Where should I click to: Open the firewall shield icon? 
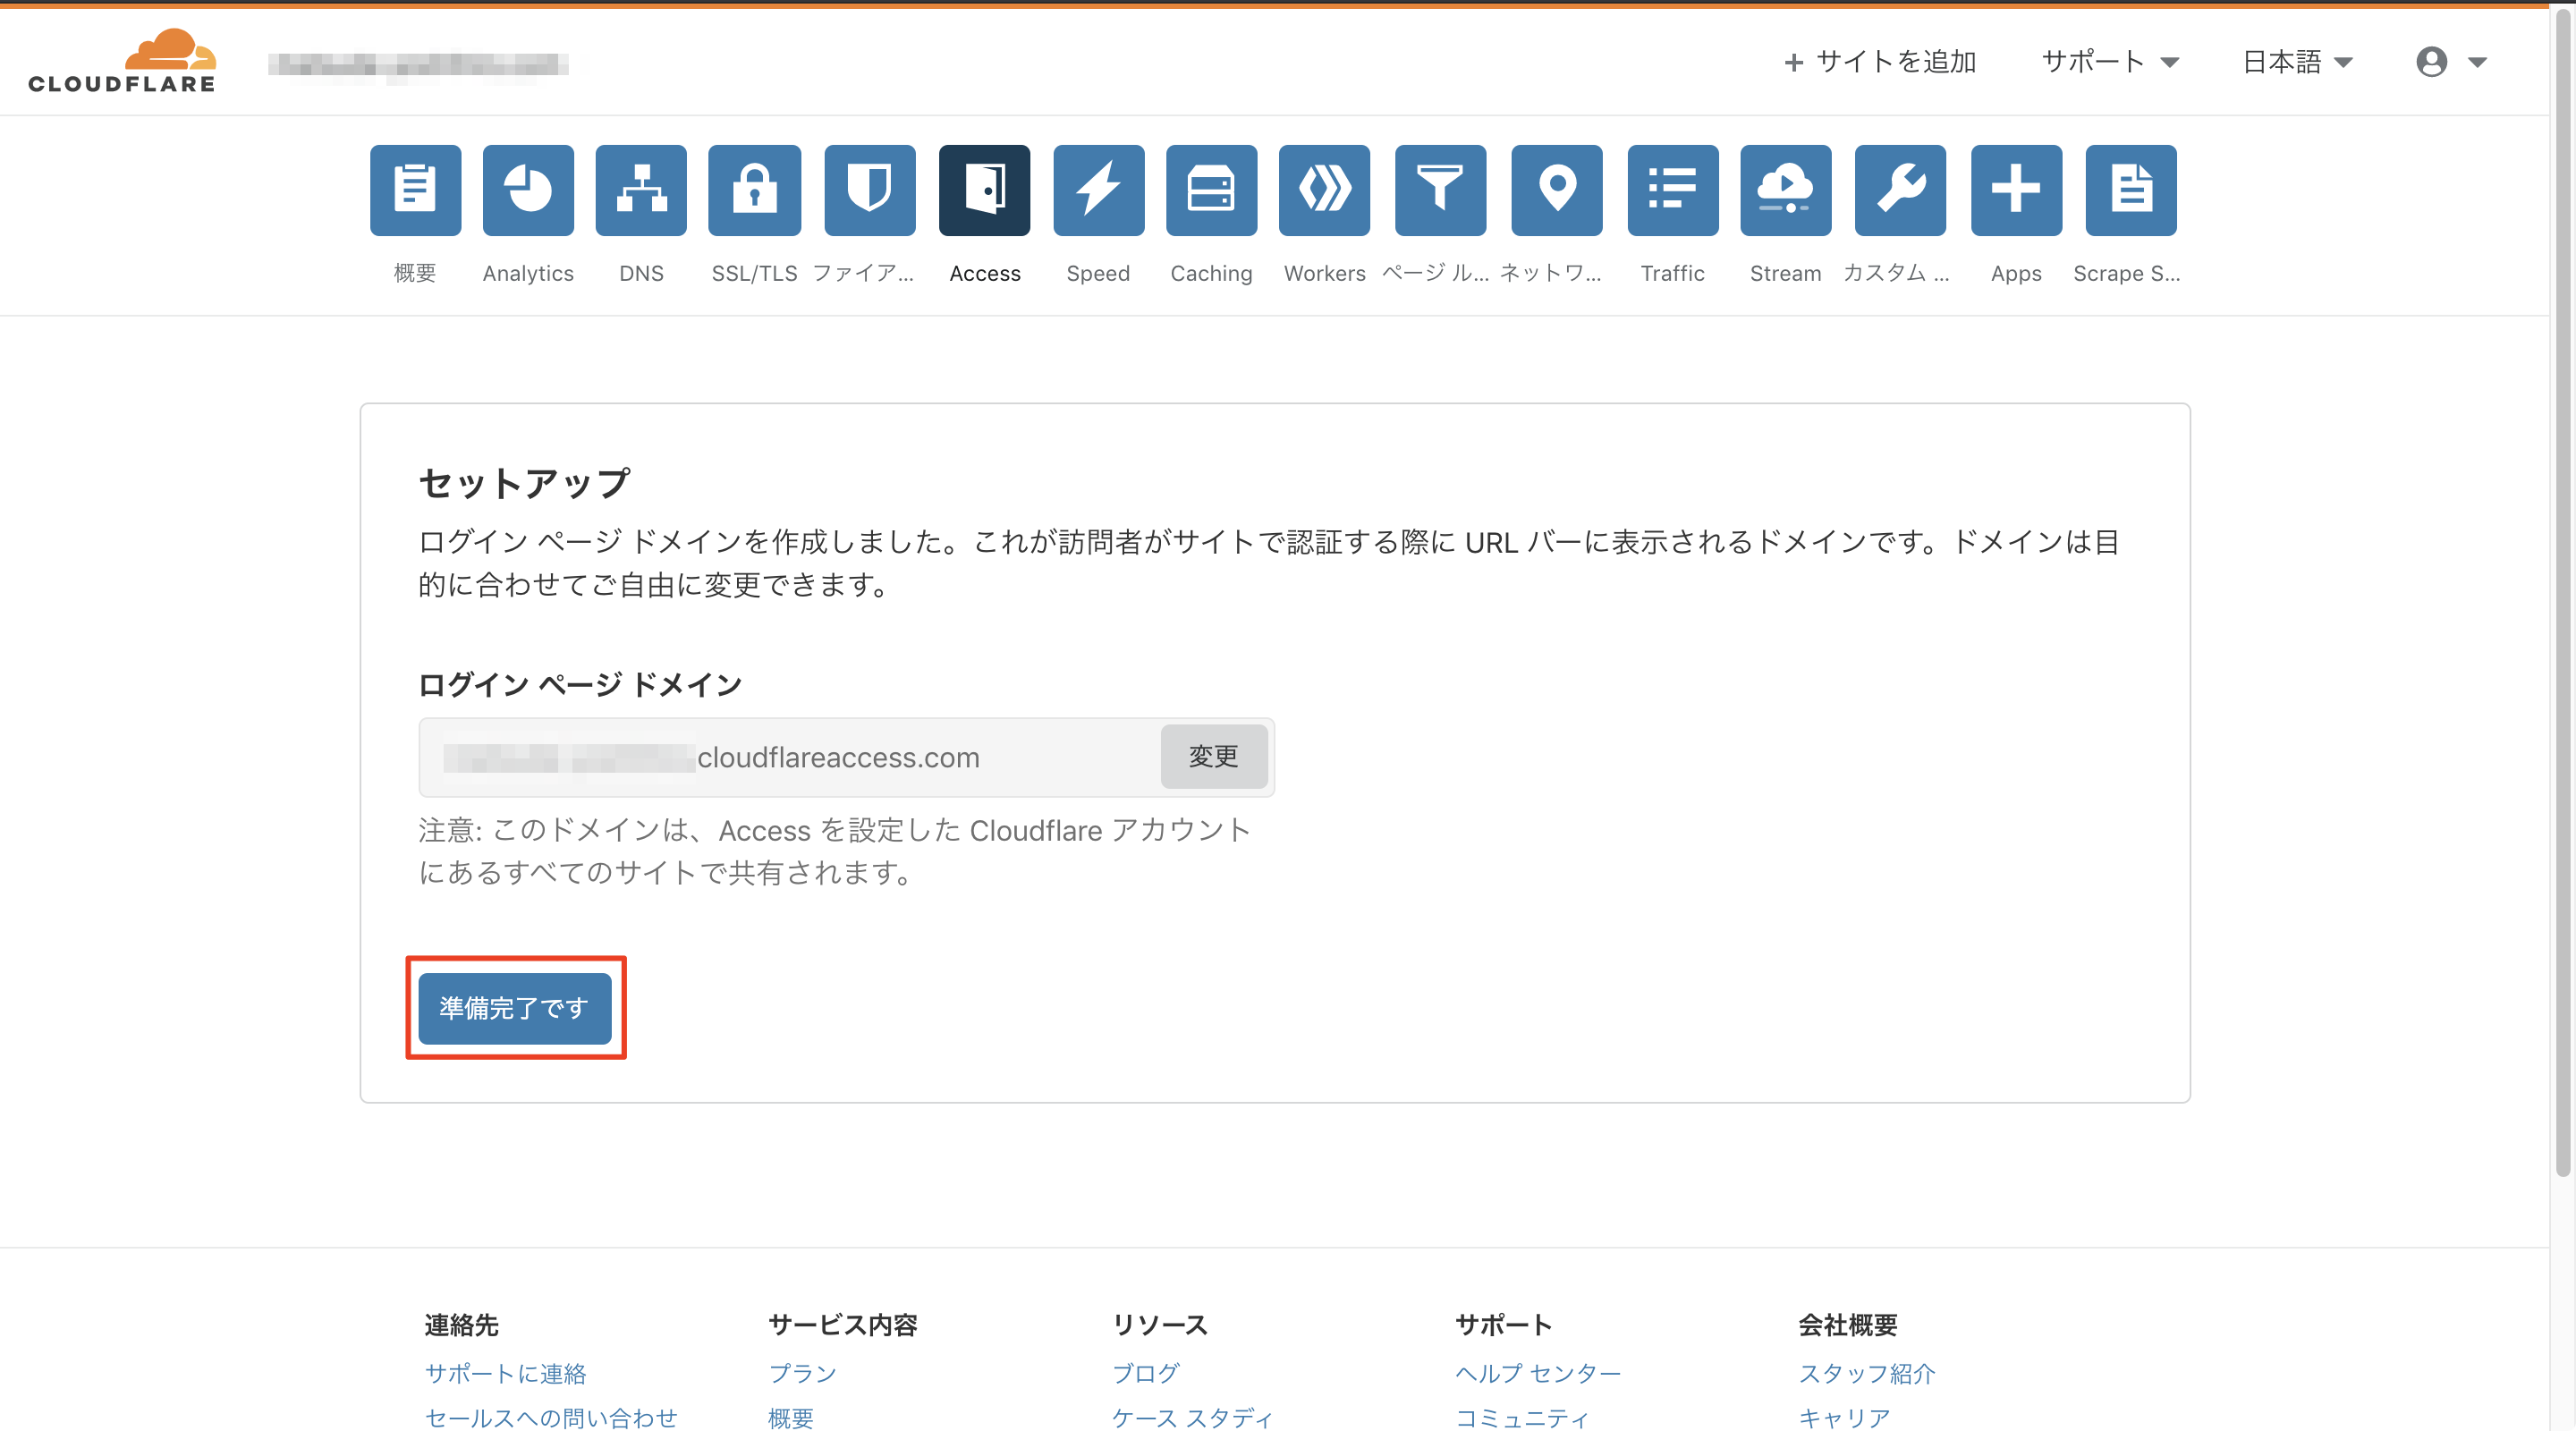(x=869, y=190)
